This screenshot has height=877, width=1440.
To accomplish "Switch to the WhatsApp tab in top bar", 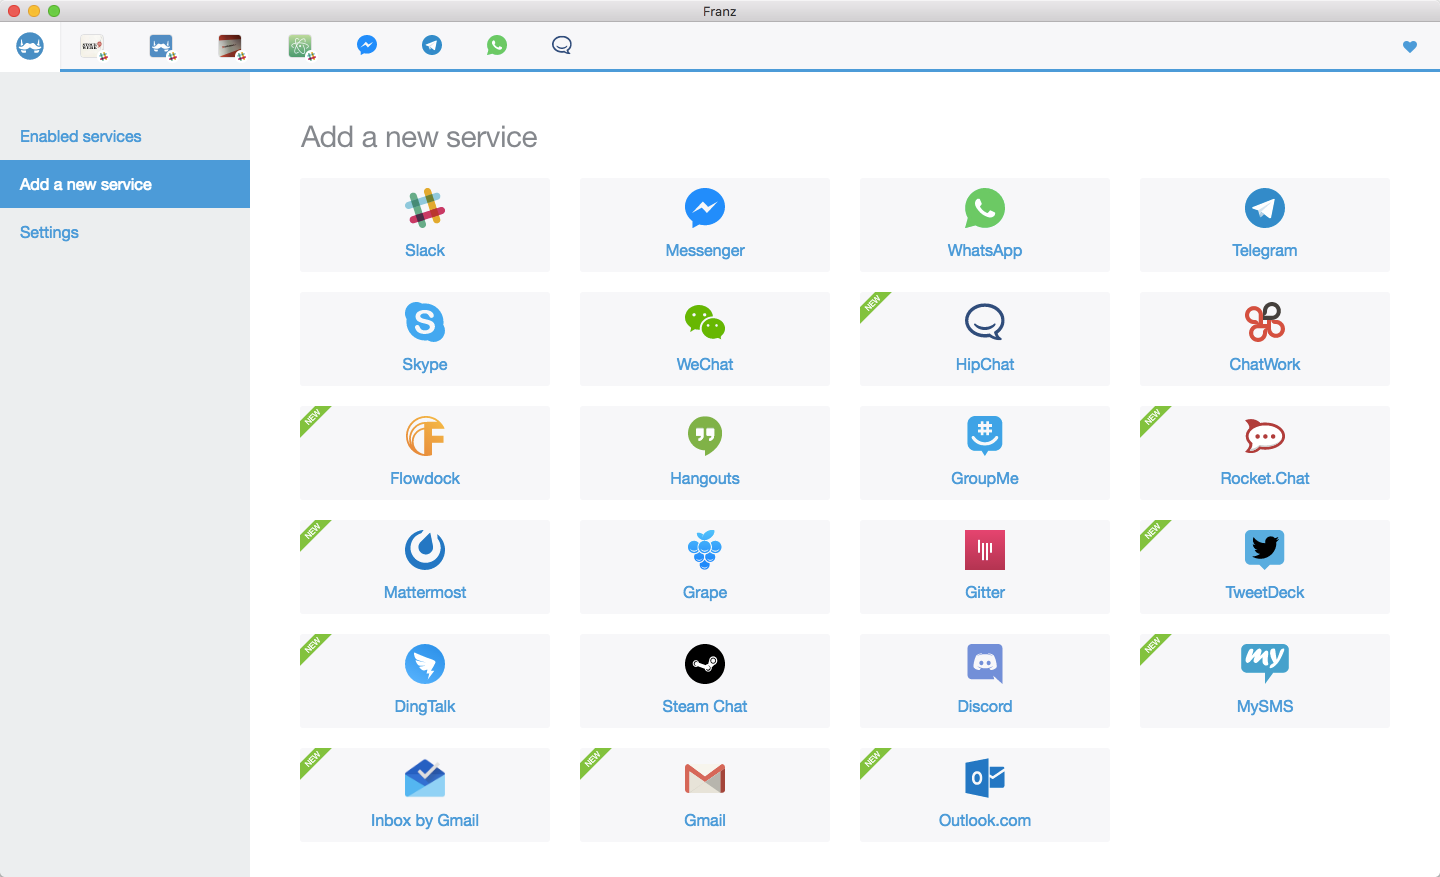I will click(497, 45).
